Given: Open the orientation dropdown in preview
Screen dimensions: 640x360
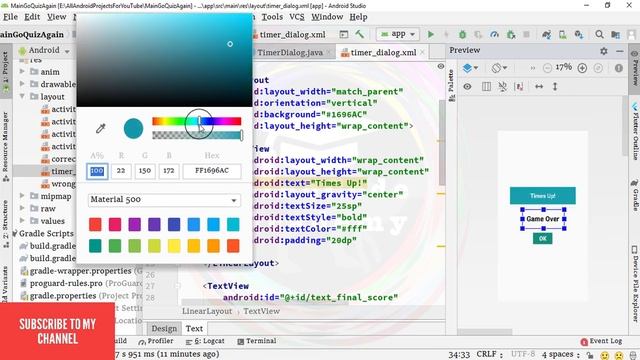Looking at the screenshot, I should [x=499, y=68].
